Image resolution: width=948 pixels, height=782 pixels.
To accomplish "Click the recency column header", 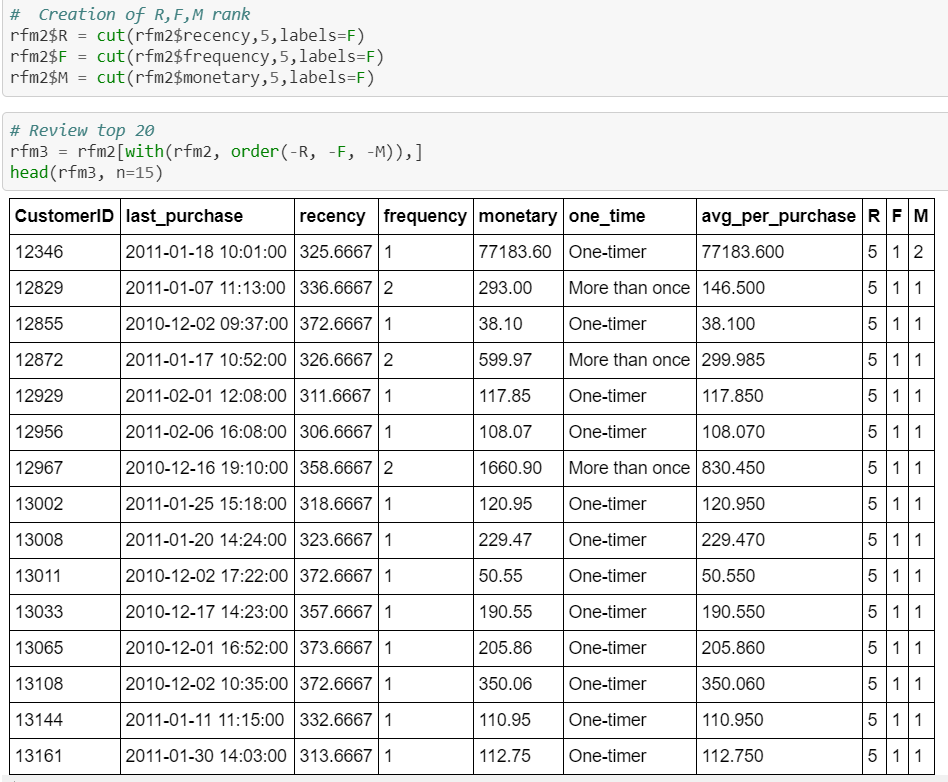I will (x=333, y=216).
